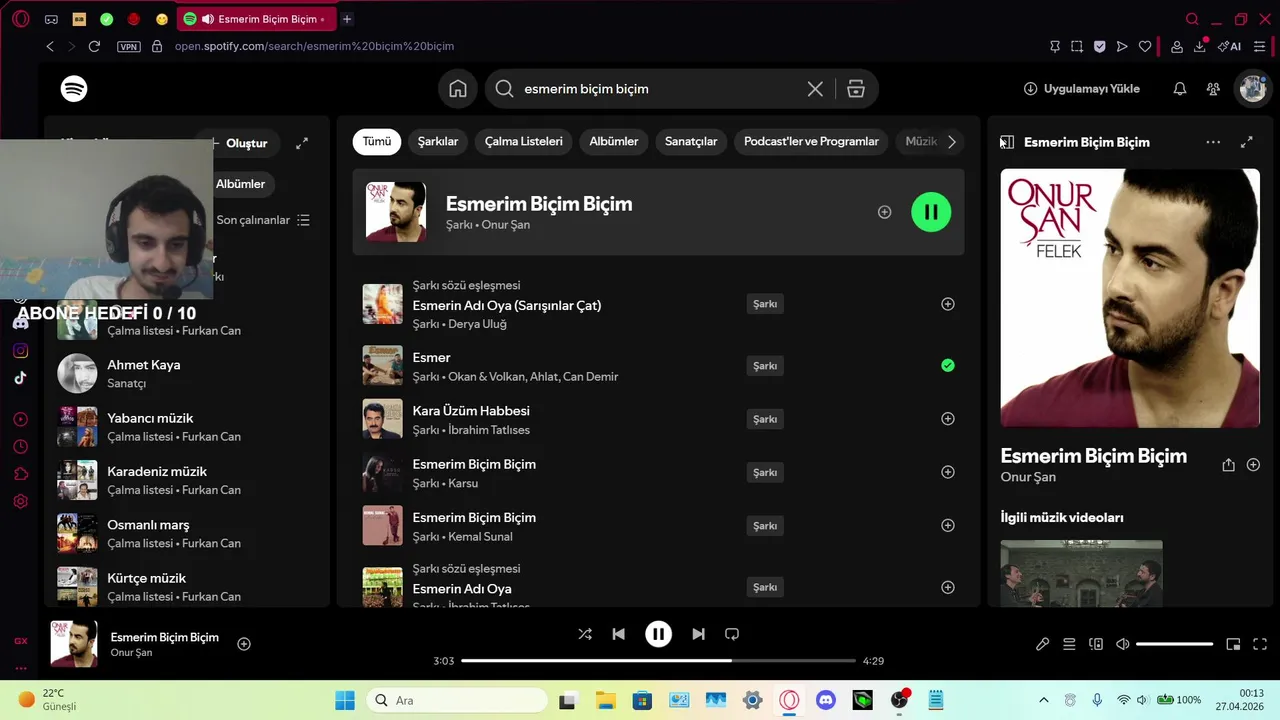Screen dimensions: 1280x720
Task: Click Uygulamayı Yükle install link
Action: click(x=1082, y=89)
